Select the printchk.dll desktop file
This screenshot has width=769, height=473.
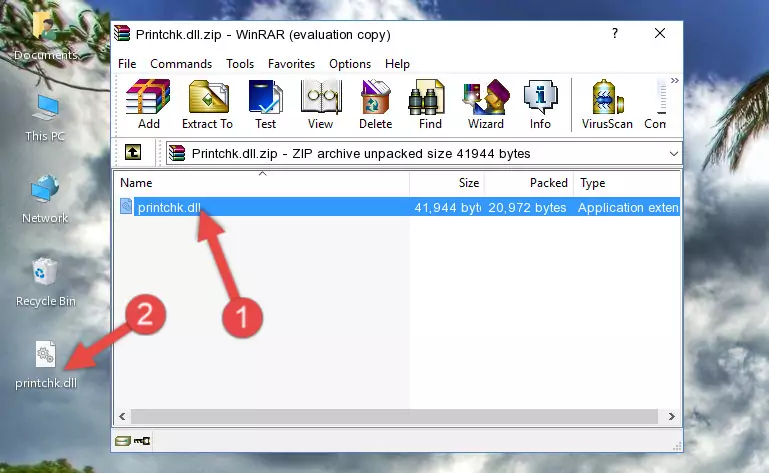click(x=46, y=366)
